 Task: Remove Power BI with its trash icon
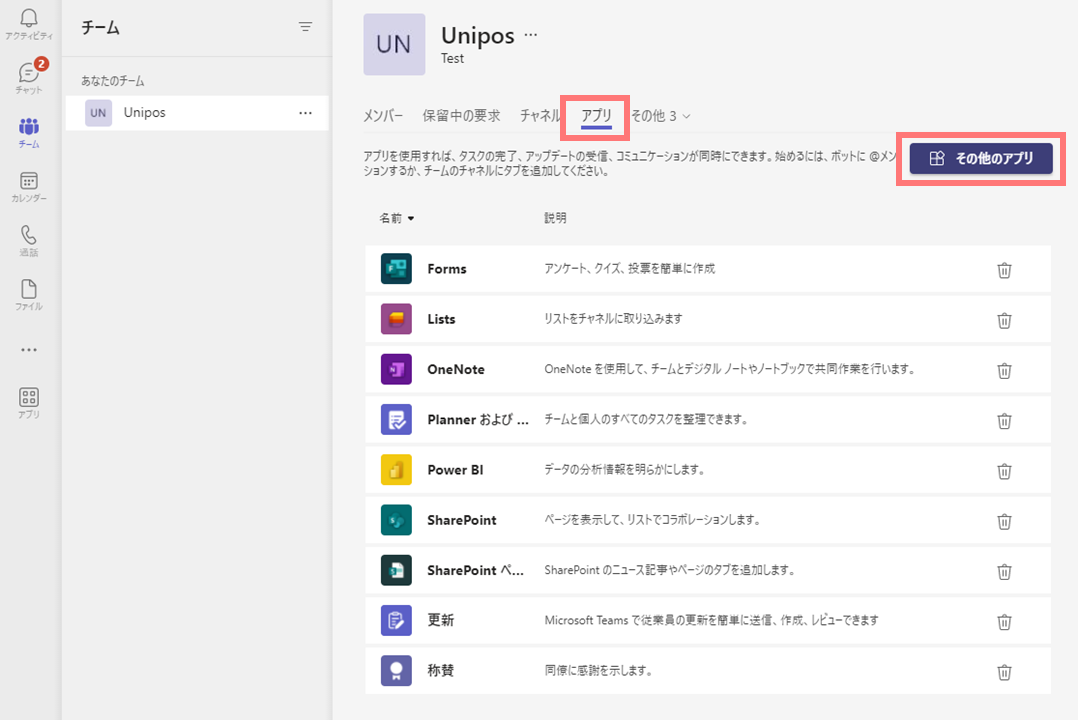point(1004,471)
